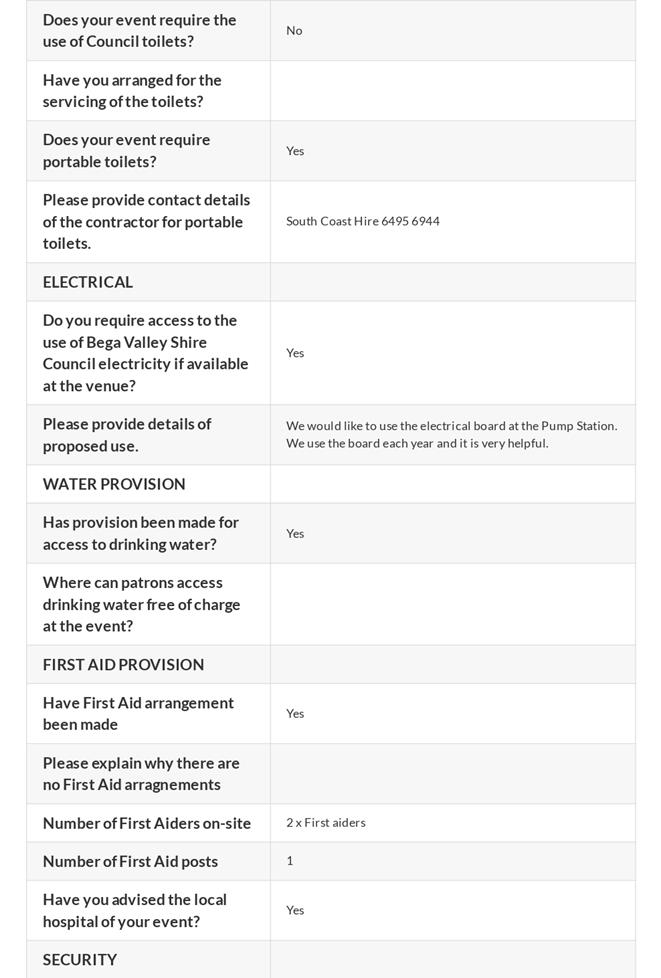661x978 pixels.
Task: Click 'Yes' for Council electricity access
Action: pyautogui.click(x=295, y=353)
